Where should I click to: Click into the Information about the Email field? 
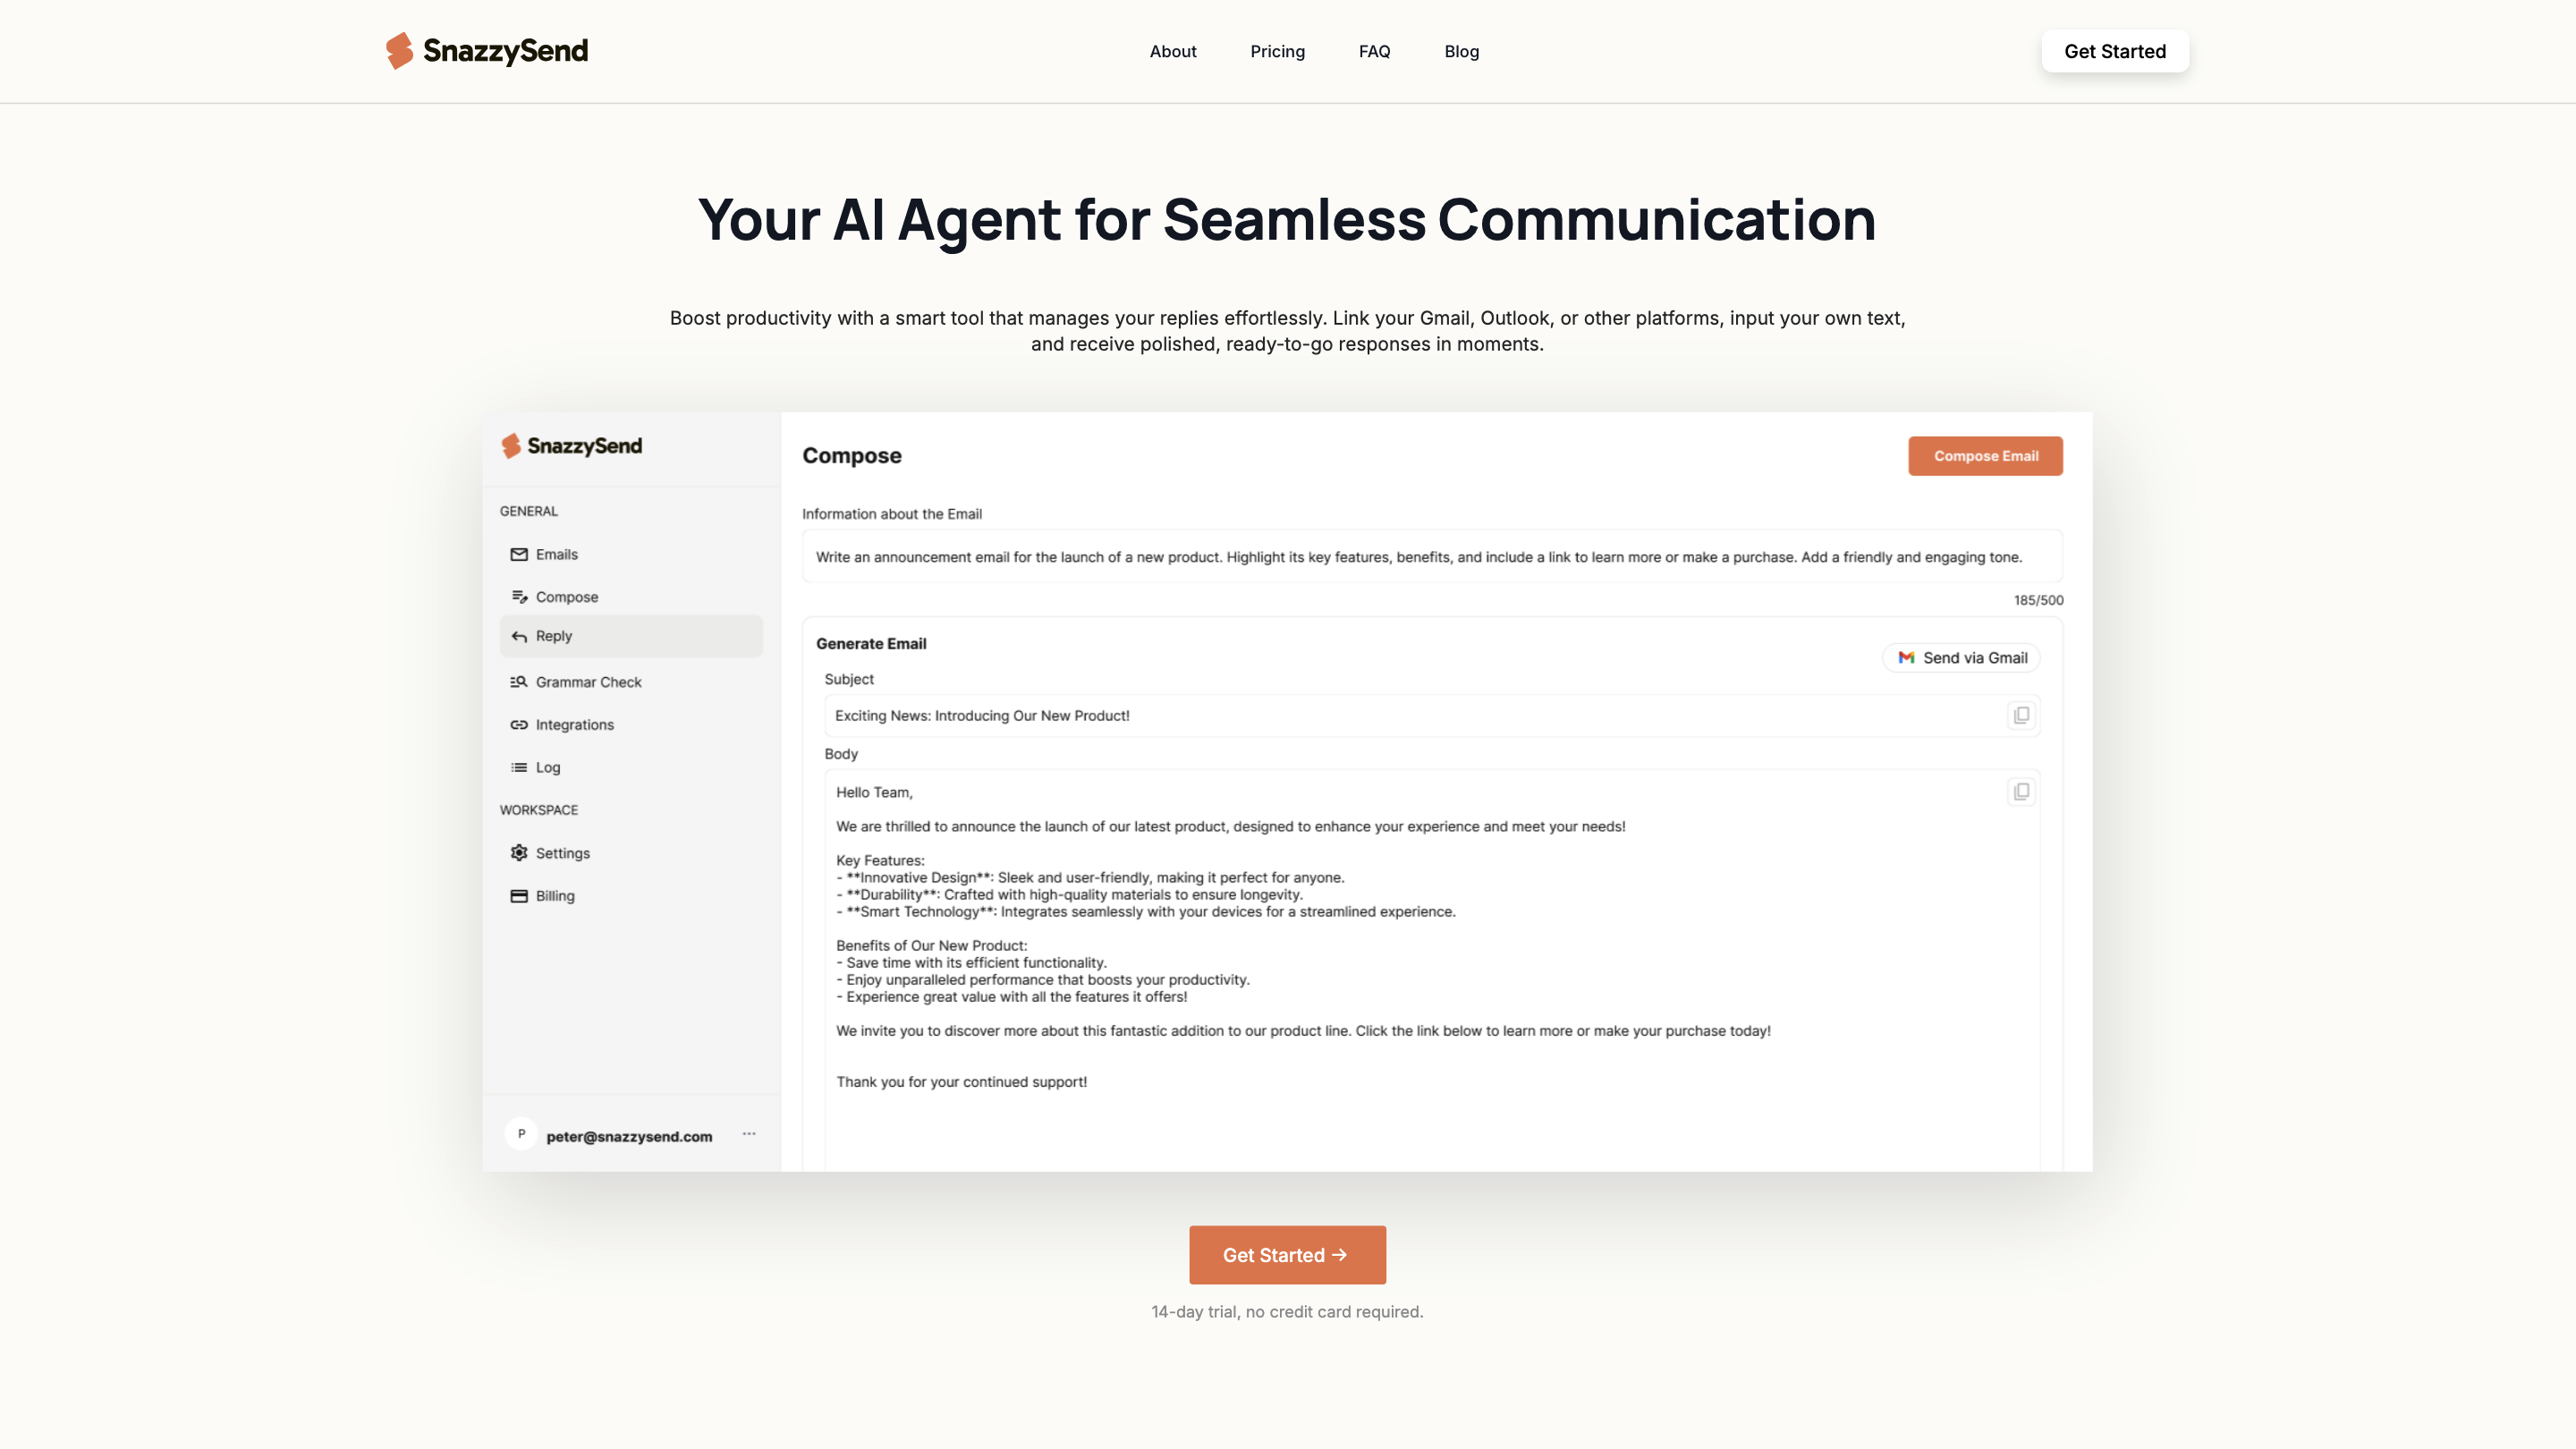[x=1431, y=557]
